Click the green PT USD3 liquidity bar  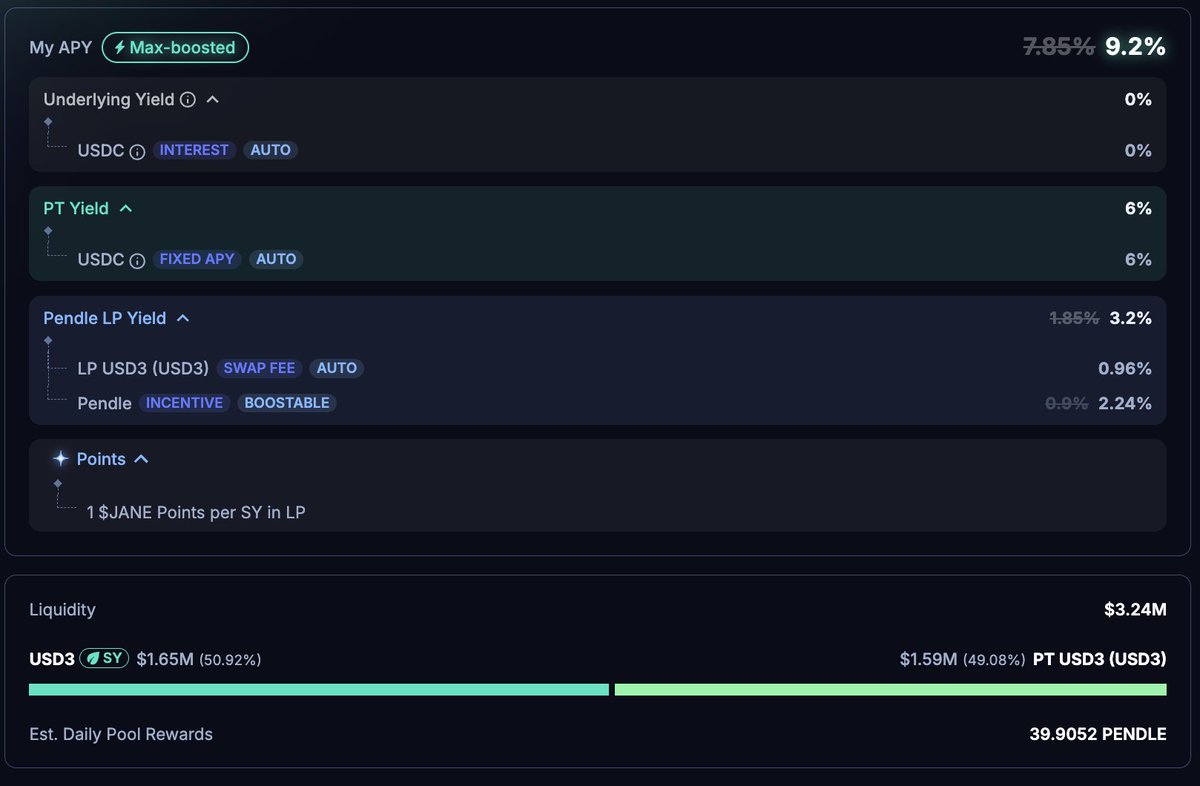click(891, 690)
